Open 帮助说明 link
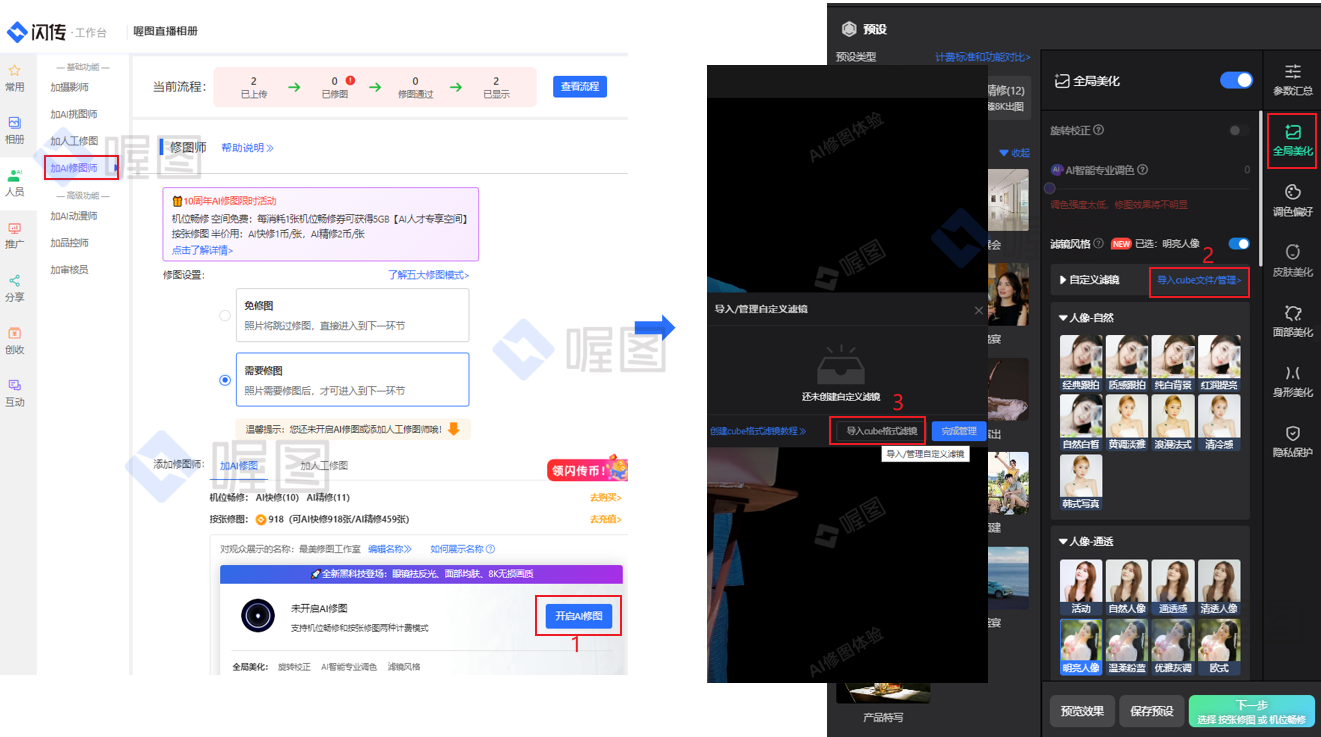The width and height of the screenshot is (1321, 737). tap(247, 148)
